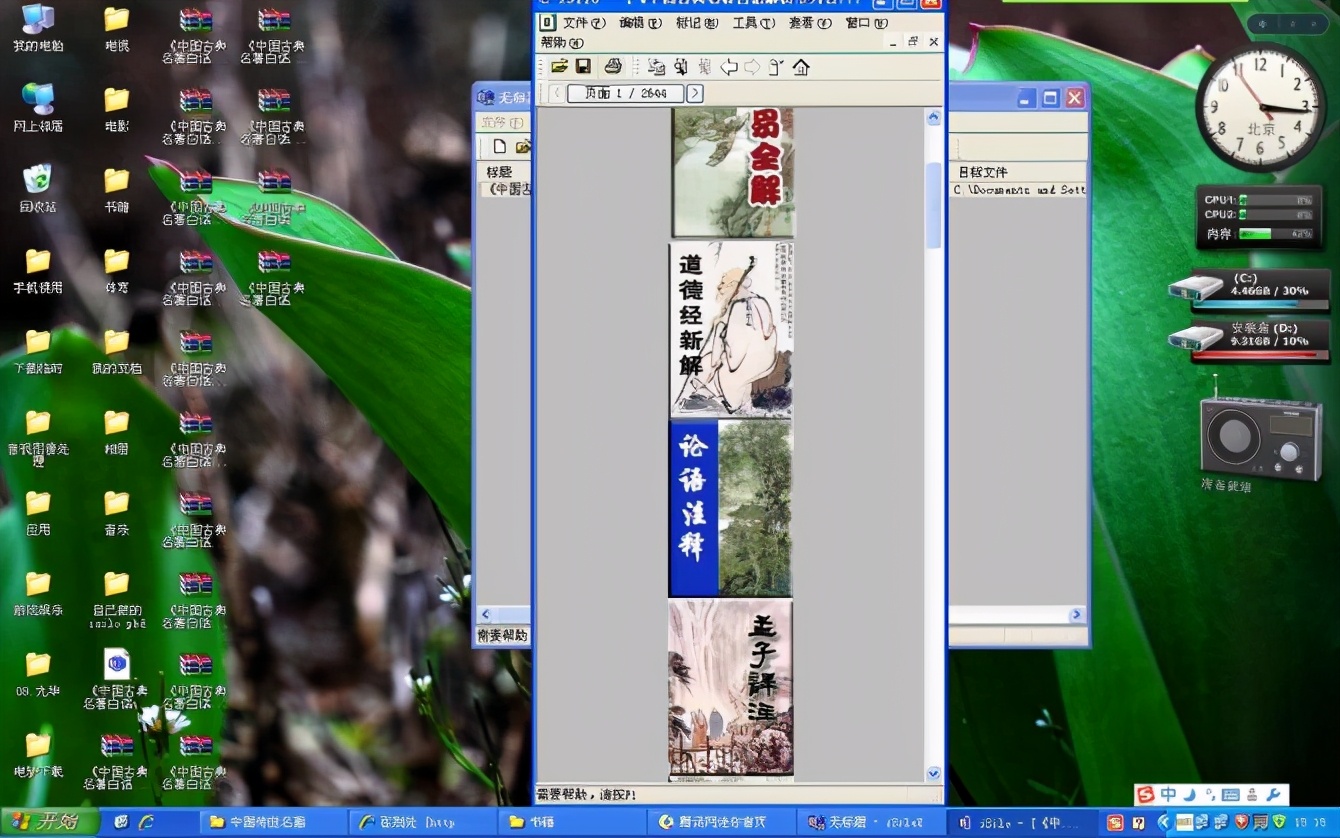Open the input method soft keyboard icon
Viewport: 1340px width, 838px height.
[x=1230, y=795]
